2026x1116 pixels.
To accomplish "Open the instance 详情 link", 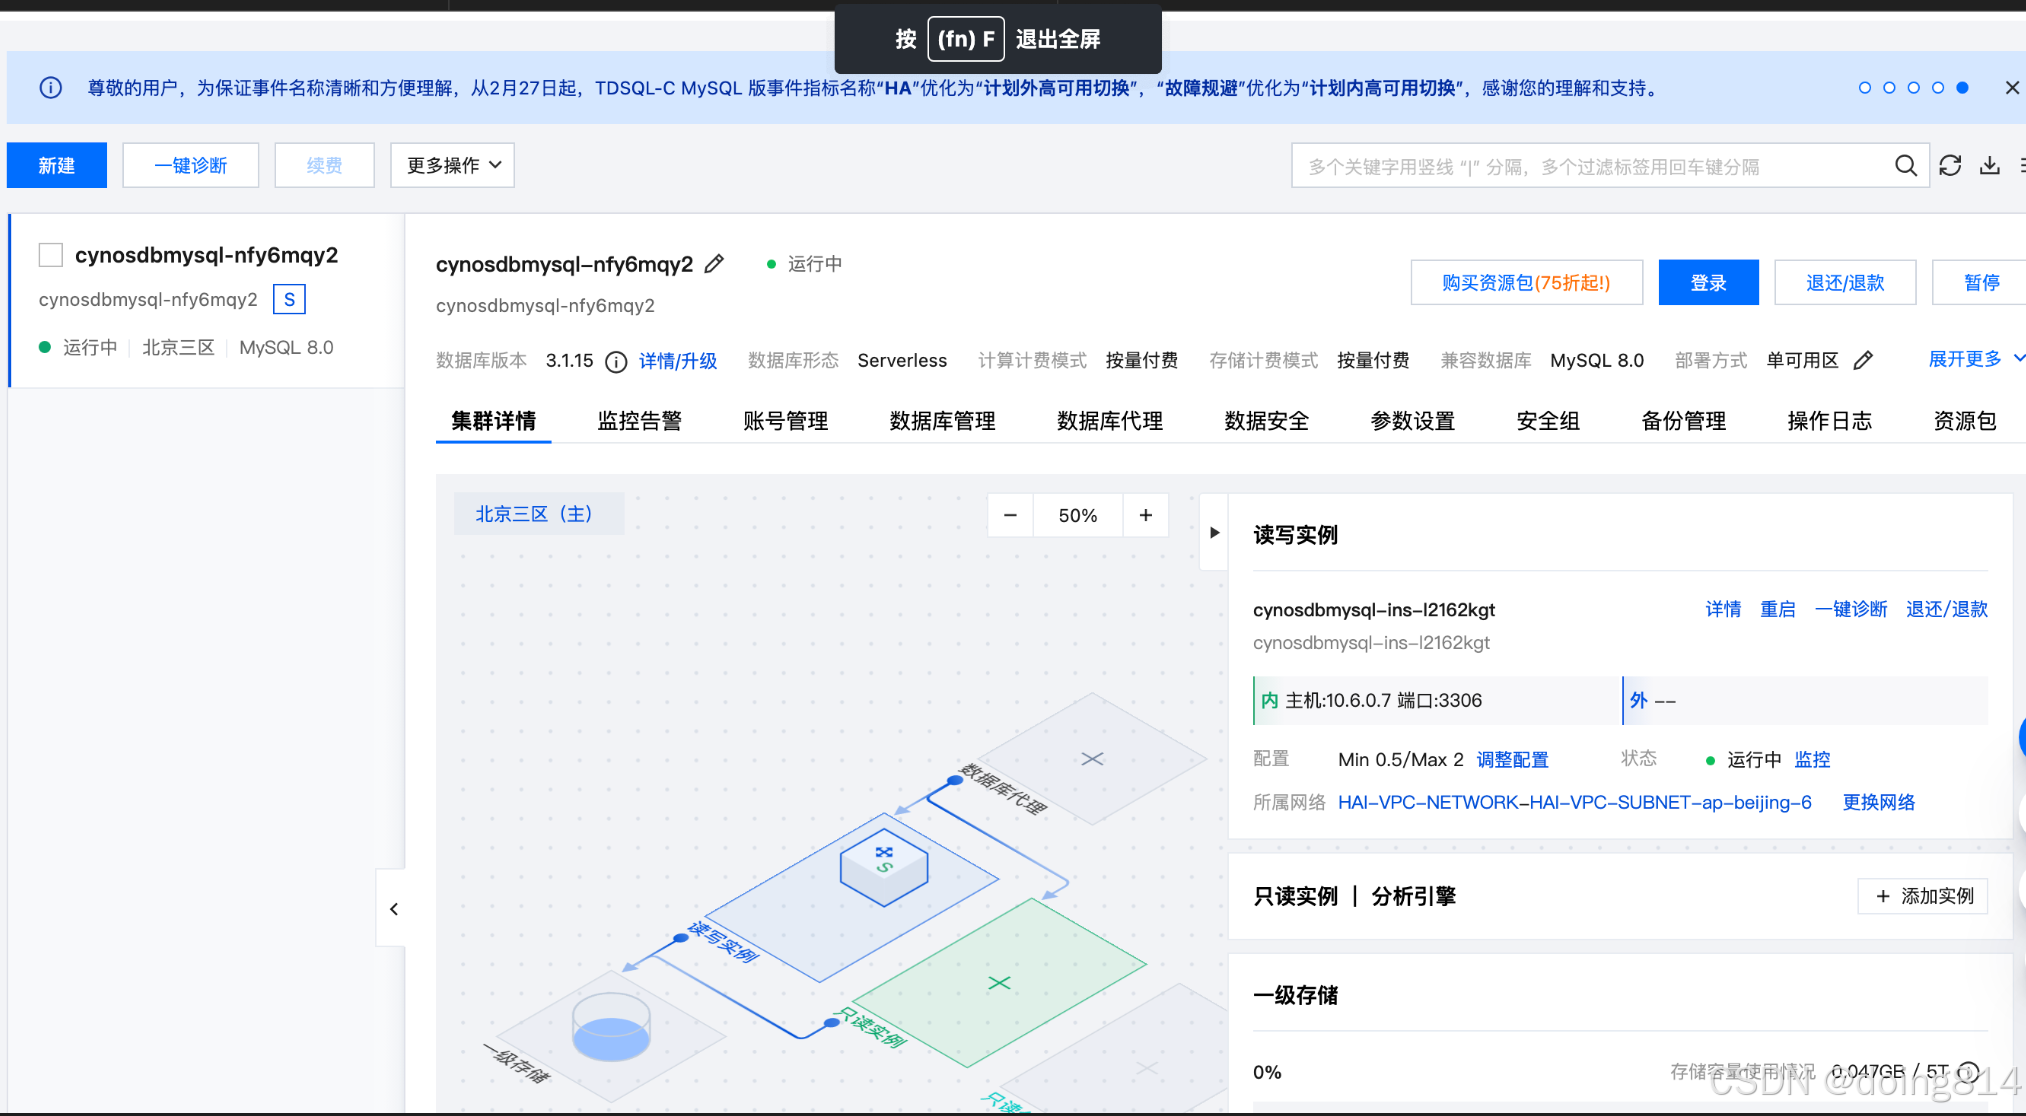I will tap(1723, 609).
